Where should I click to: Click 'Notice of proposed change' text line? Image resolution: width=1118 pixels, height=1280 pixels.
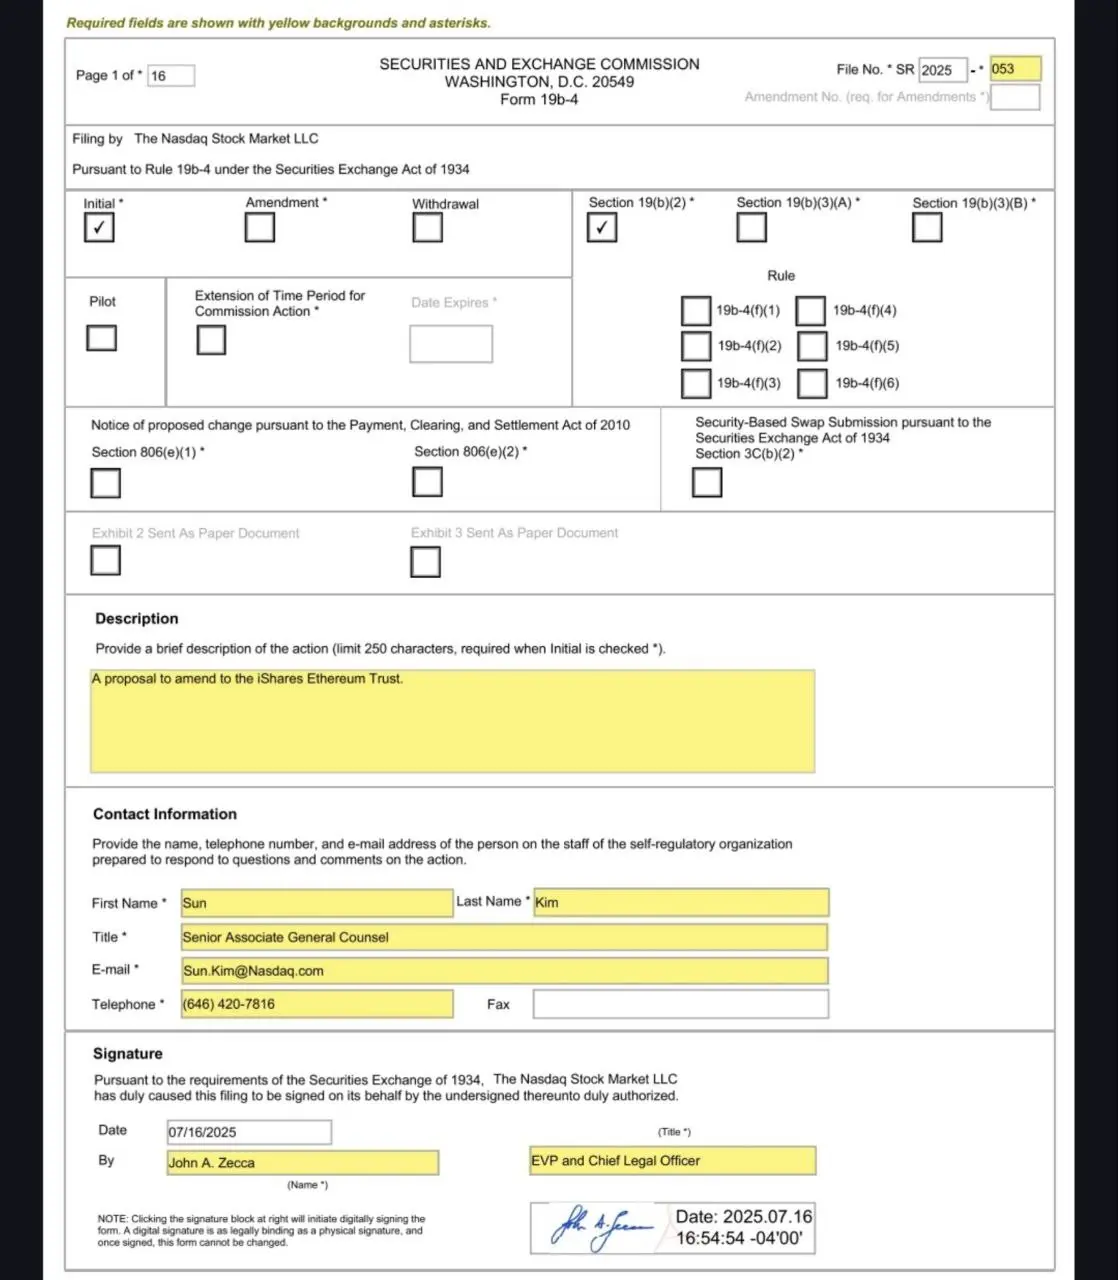tap(360, 425)
